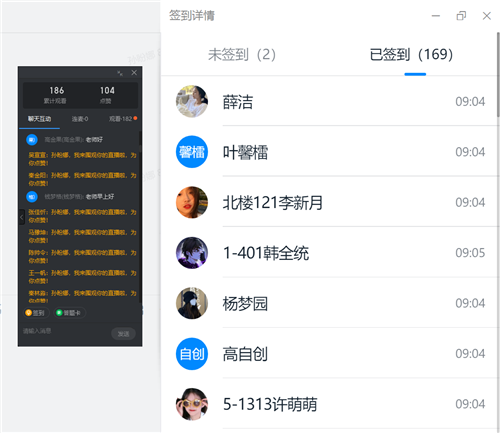The width and height of the screenshot is (500, 433).
Task: Click the 签到 check-in button
Action: coord(36,313)
